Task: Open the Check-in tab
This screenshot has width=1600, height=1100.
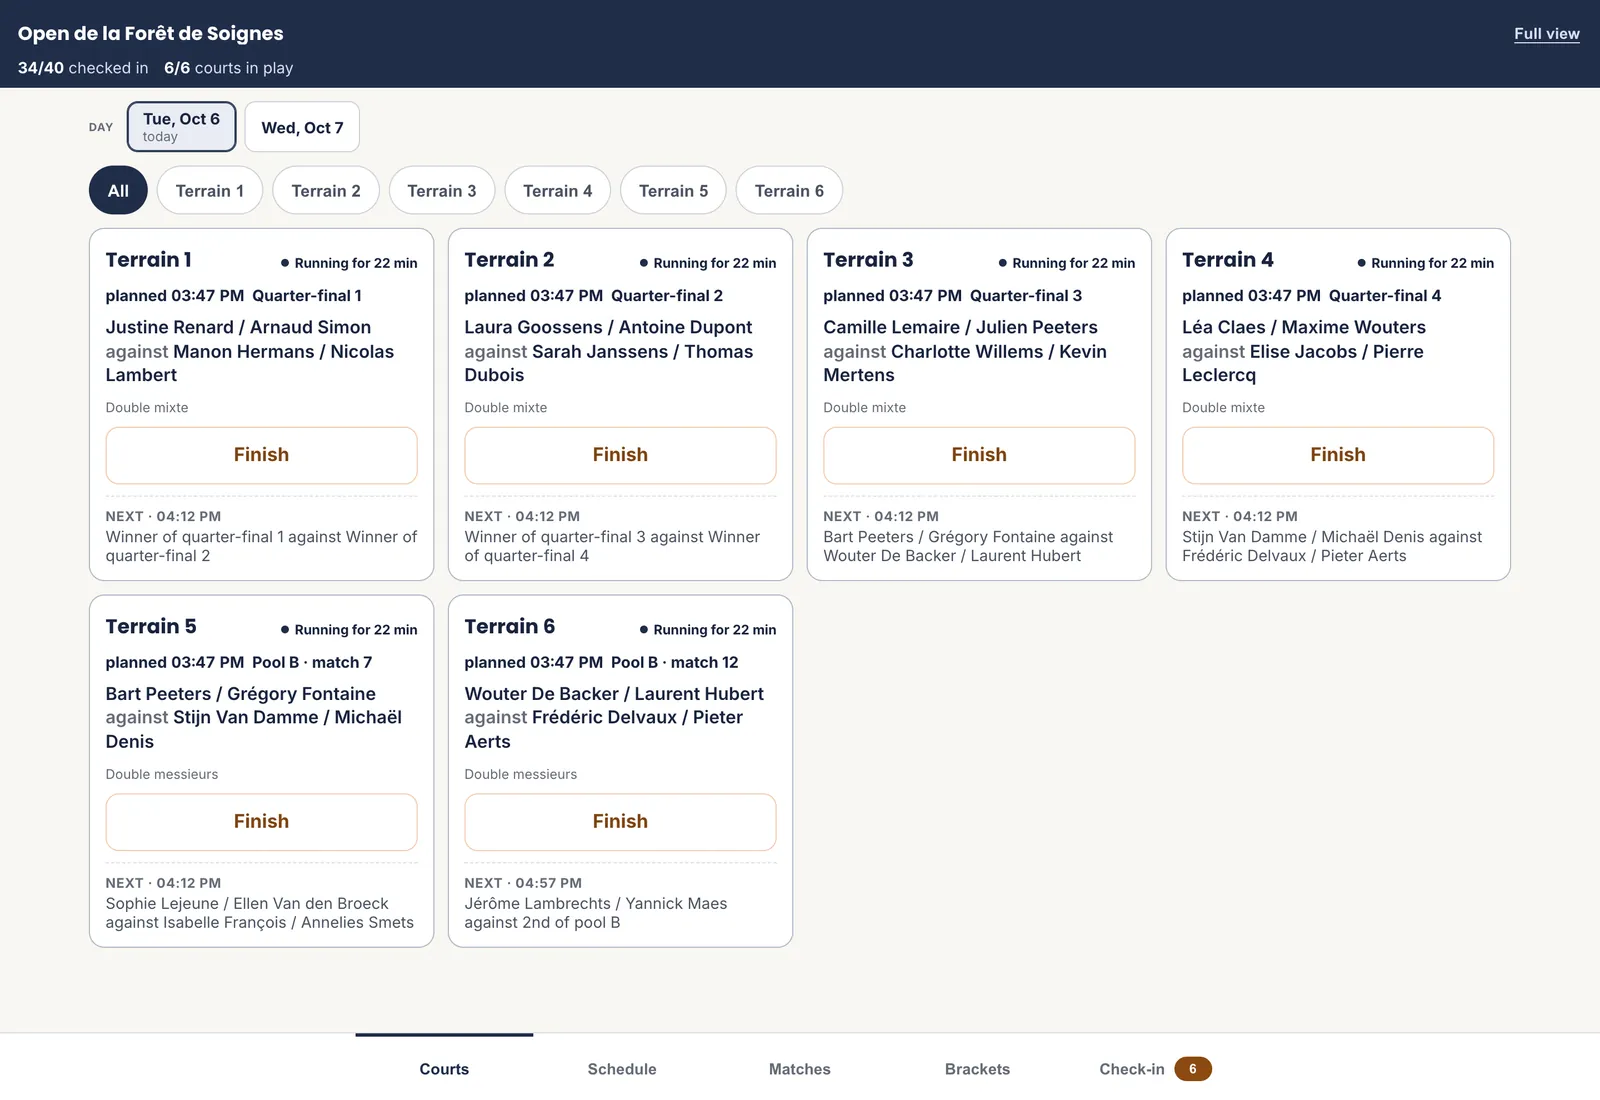Action: (1155, 1068)
